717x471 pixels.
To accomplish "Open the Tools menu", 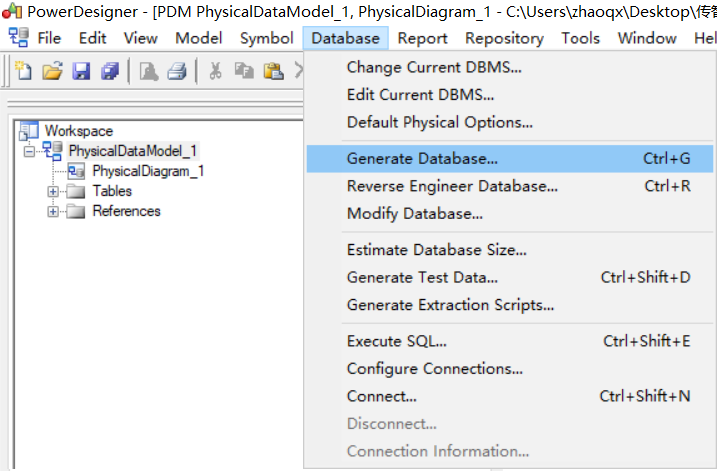I will click(580, 38).
